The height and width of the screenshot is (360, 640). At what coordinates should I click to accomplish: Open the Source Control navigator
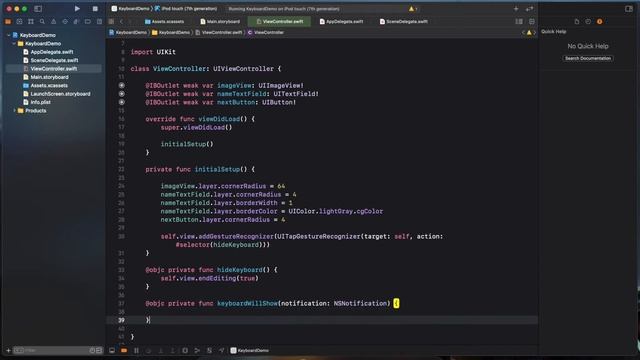pos(19,21)
